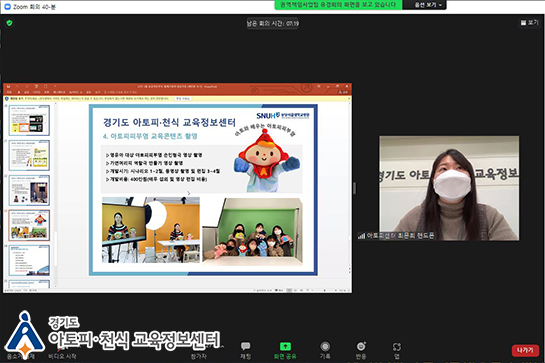Click the green encryption shield icon
Viewport: 545px width, 363px height.
(x=9, y=23)
